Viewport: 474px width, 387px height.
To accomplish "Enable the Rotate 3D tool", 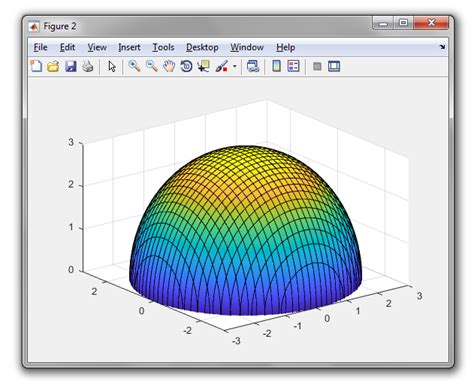I will (x=186, y=66).
